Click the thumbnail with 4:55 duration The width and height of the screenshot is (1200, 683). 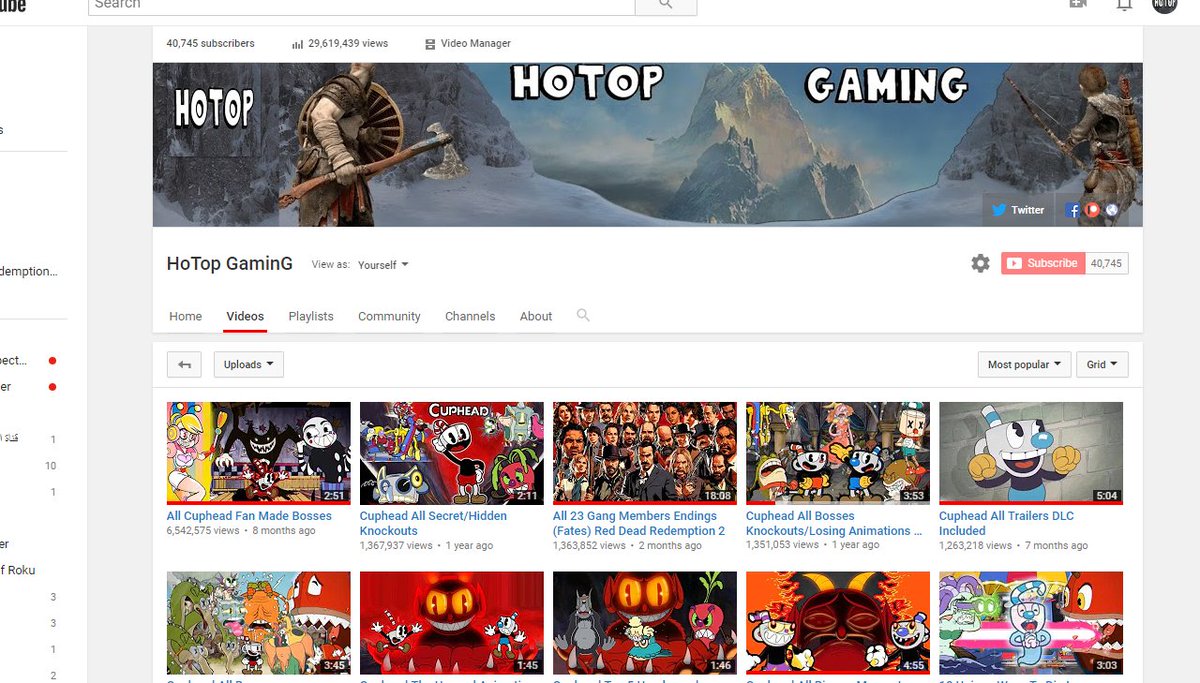pos(838,623)
